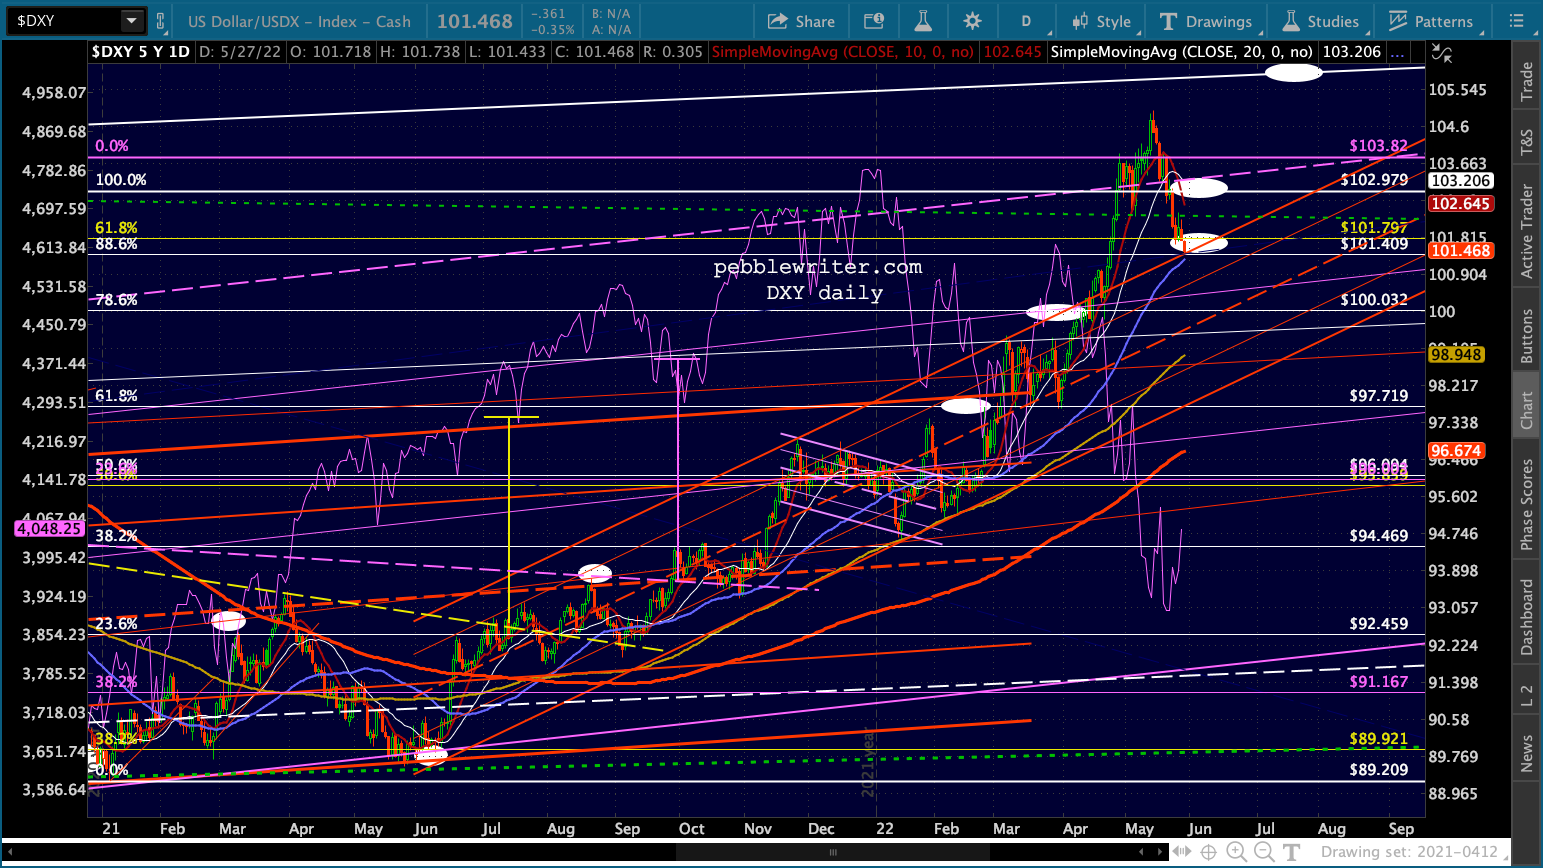The height and width of the screenshot is (868, 1543).
Task: Click the US Dollar/USDX - Index - Cash description
Action: click(299, 21)
